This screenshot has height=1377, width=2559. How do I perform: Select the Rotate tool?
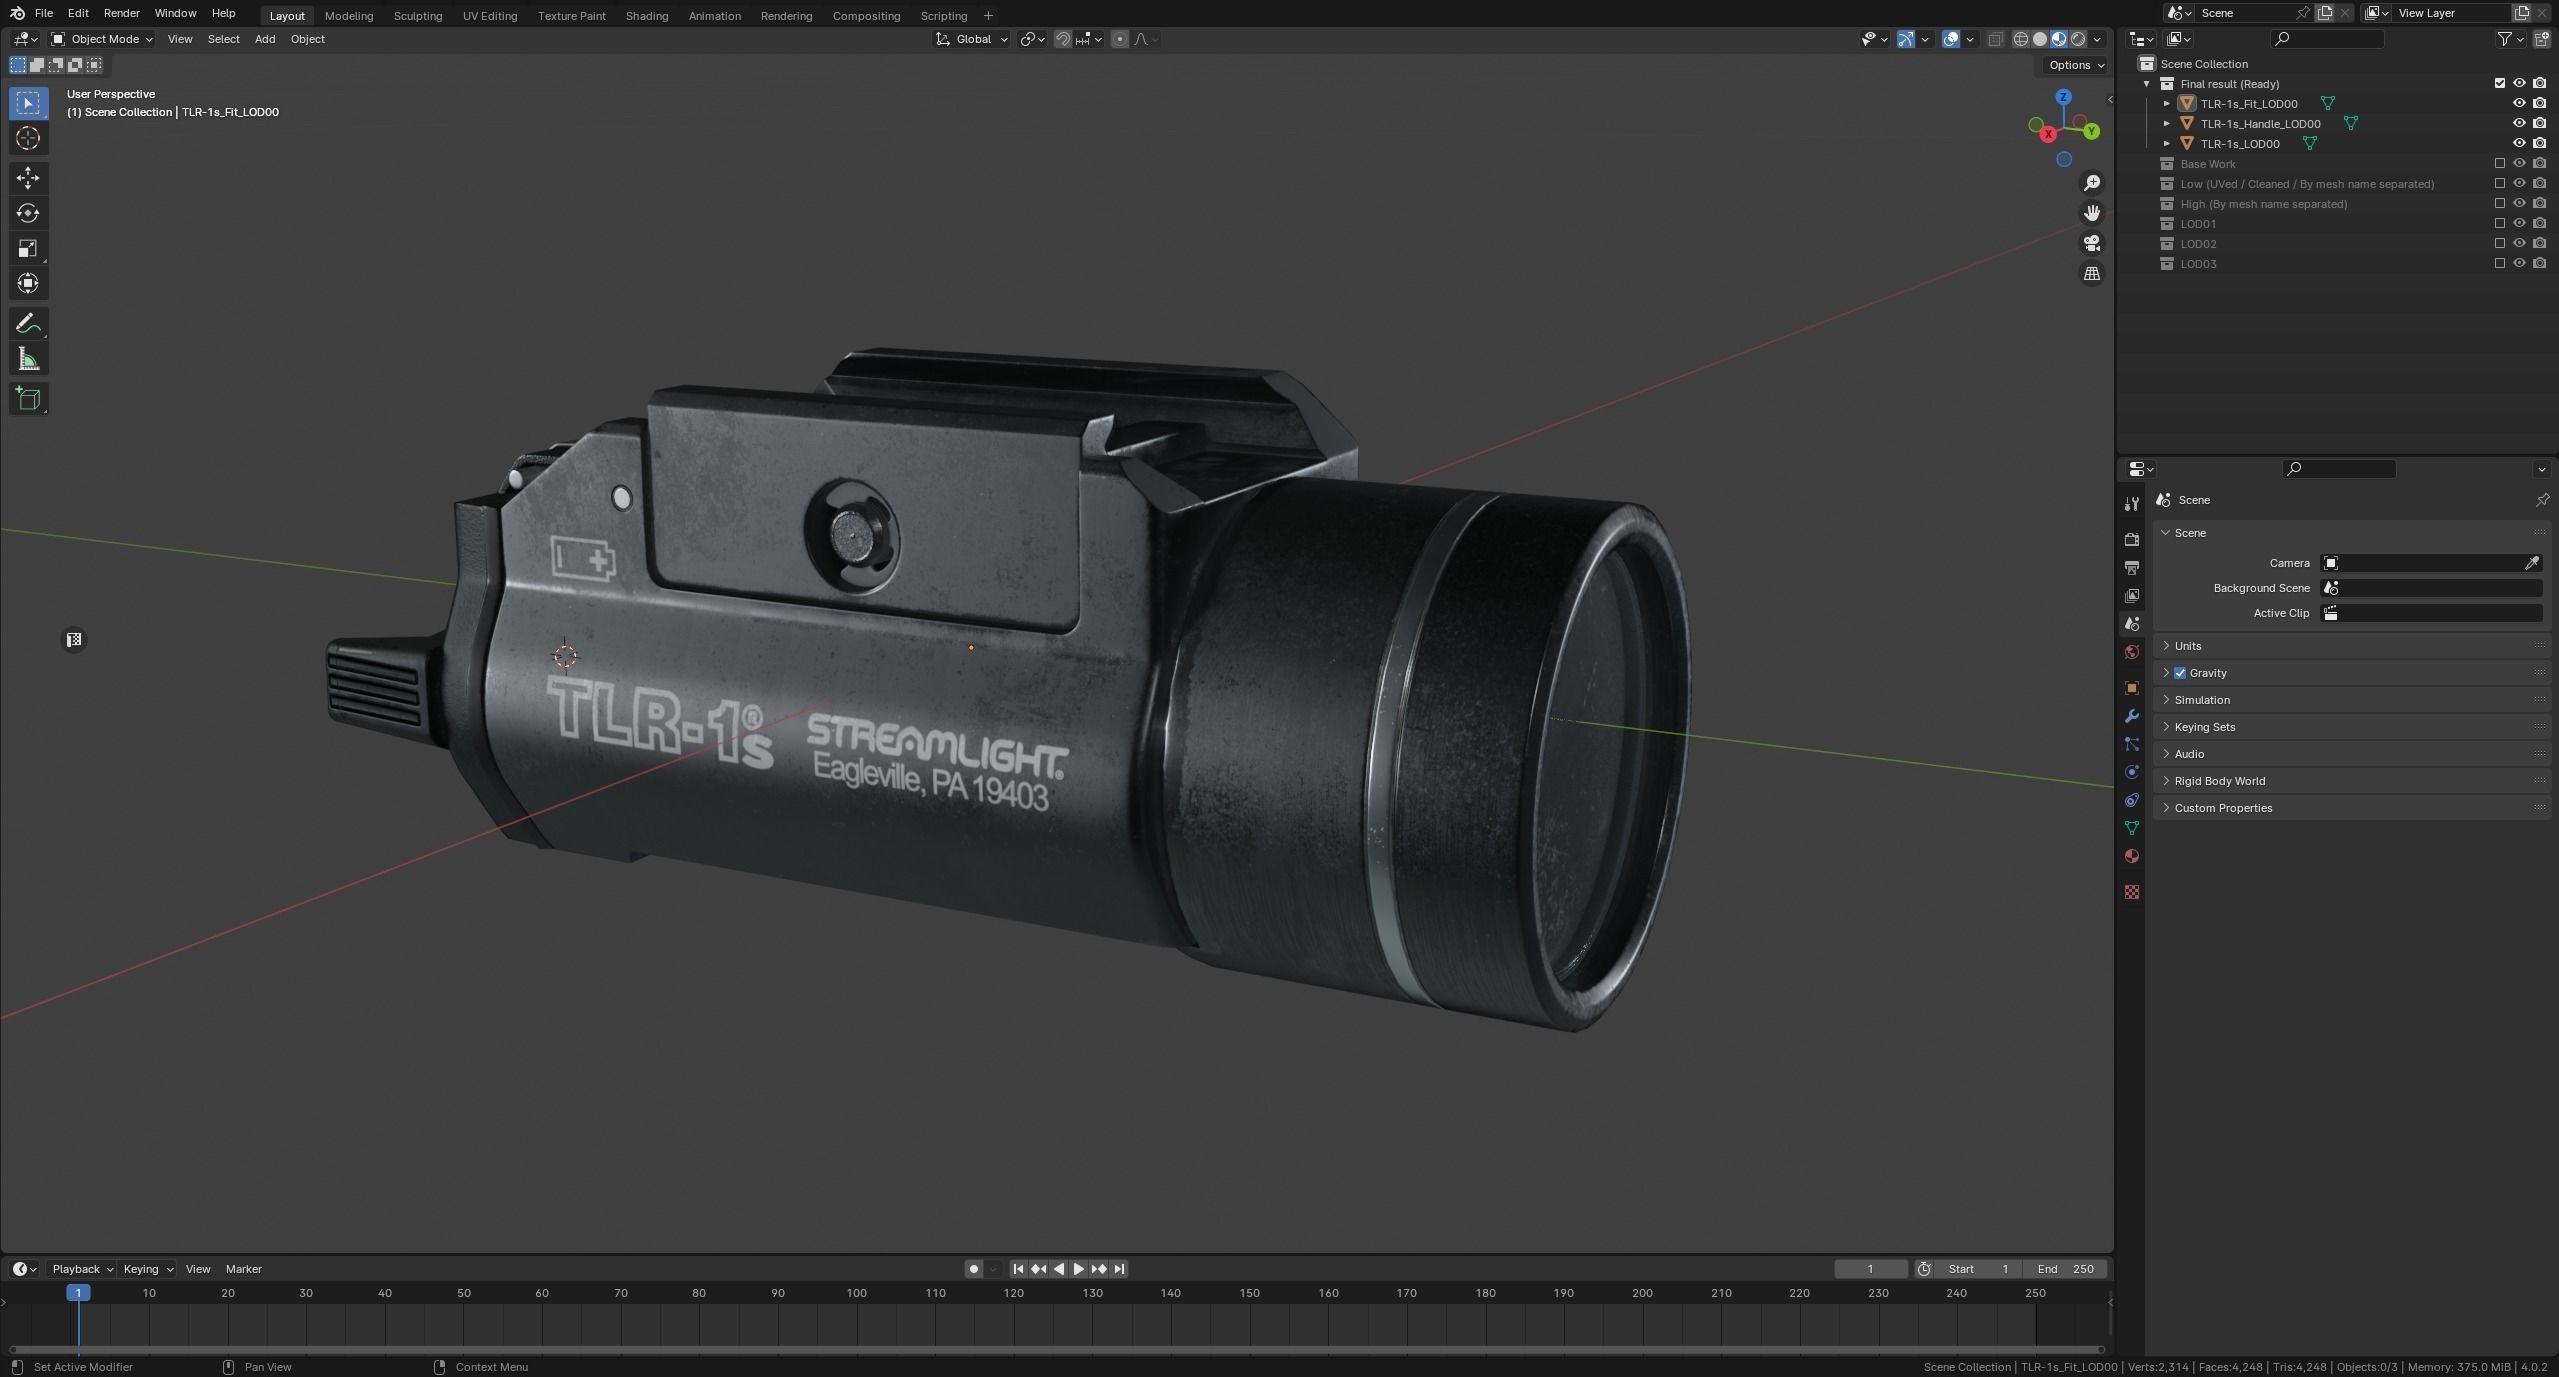pyautogui.click(x=28, y=213)
